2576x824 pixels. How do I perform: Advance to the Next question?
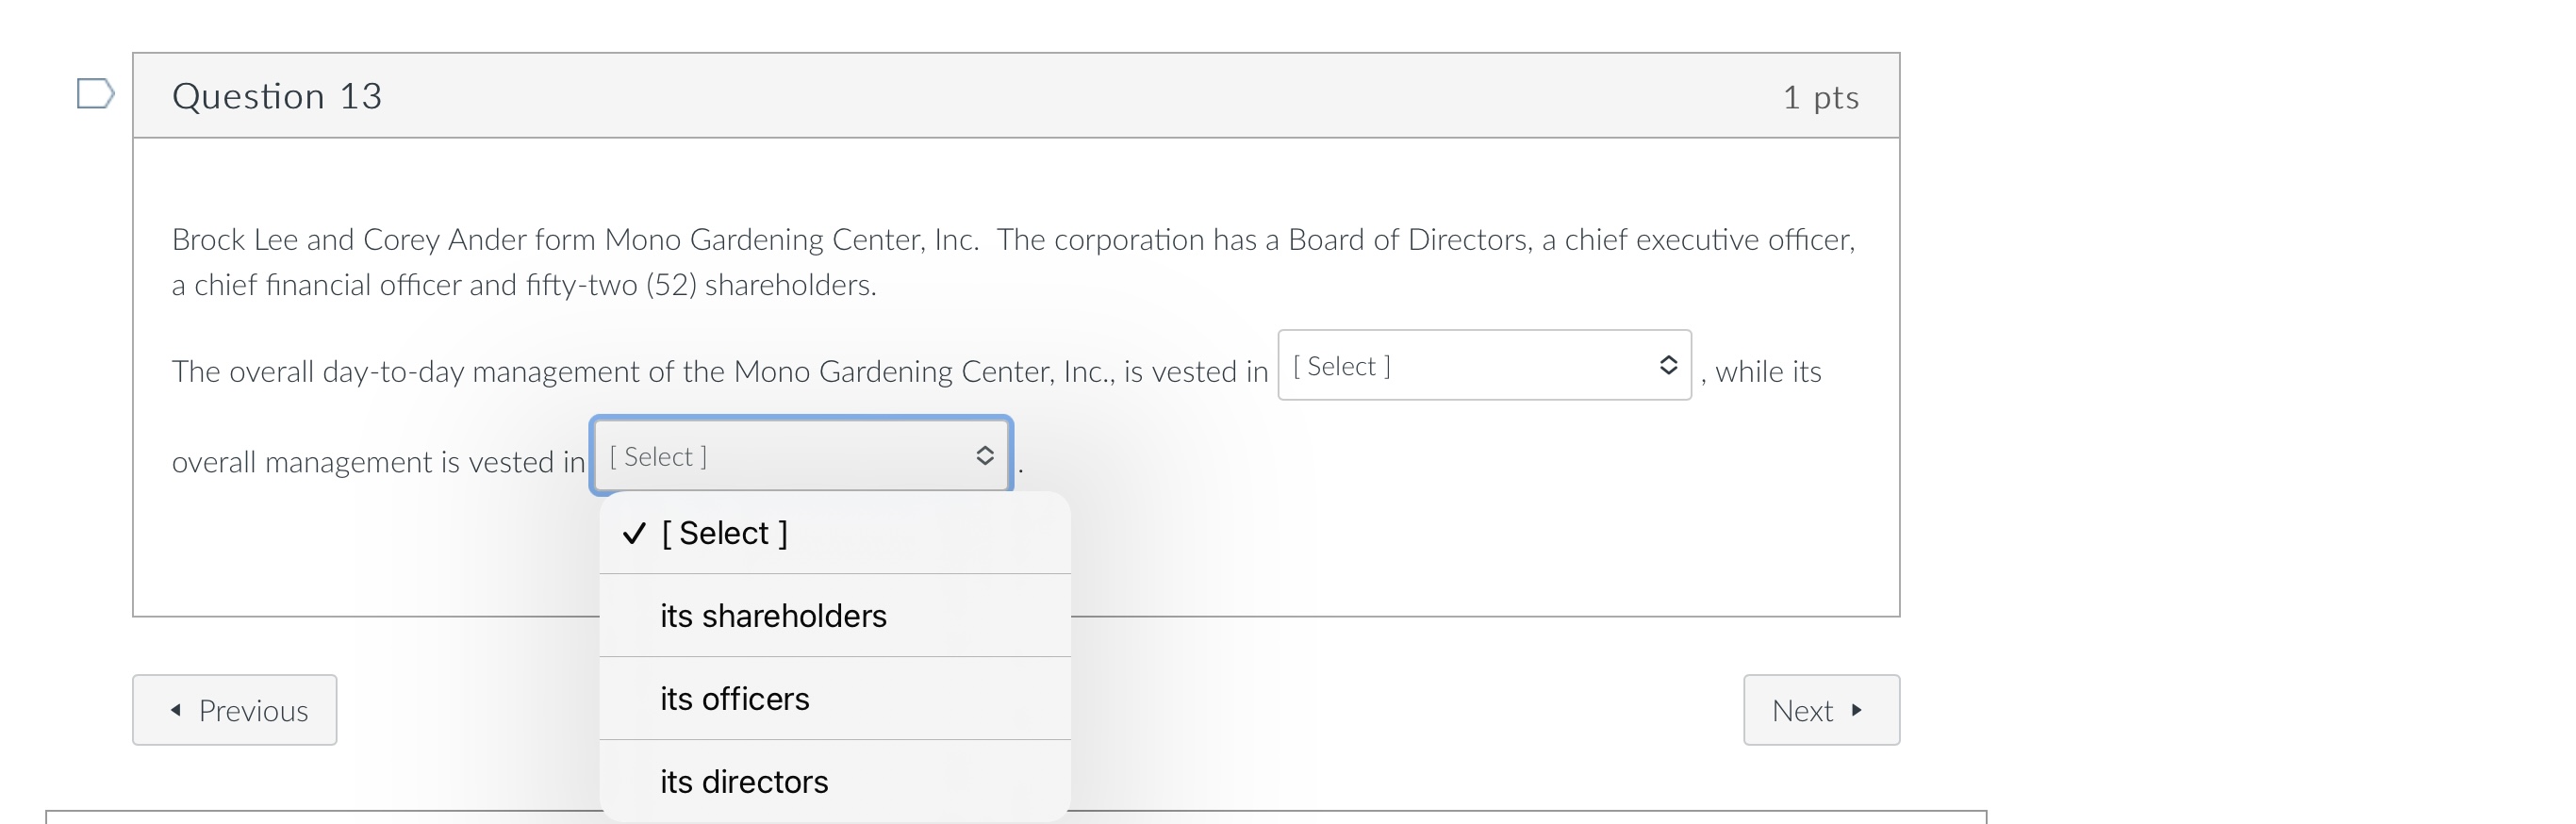click(1820, 710)
